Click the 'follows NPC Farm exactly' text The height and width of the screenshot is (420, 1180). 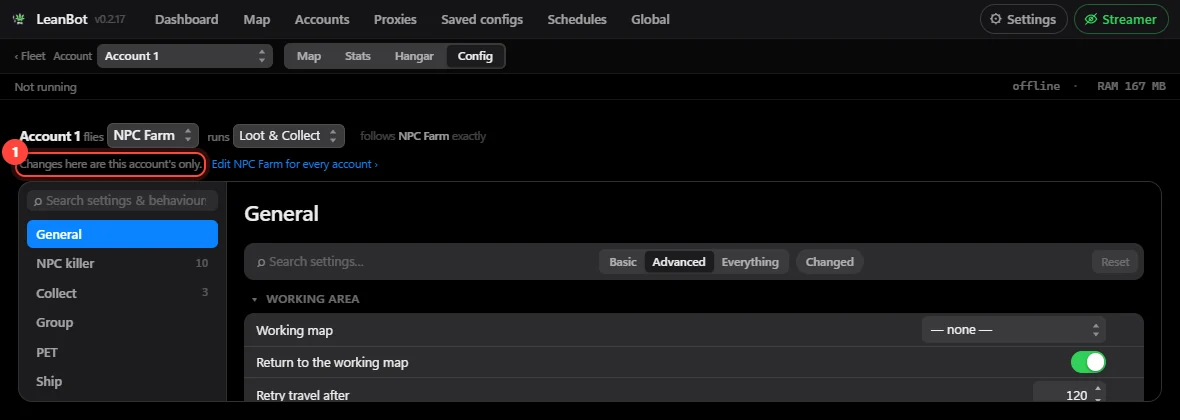(423, 136)
